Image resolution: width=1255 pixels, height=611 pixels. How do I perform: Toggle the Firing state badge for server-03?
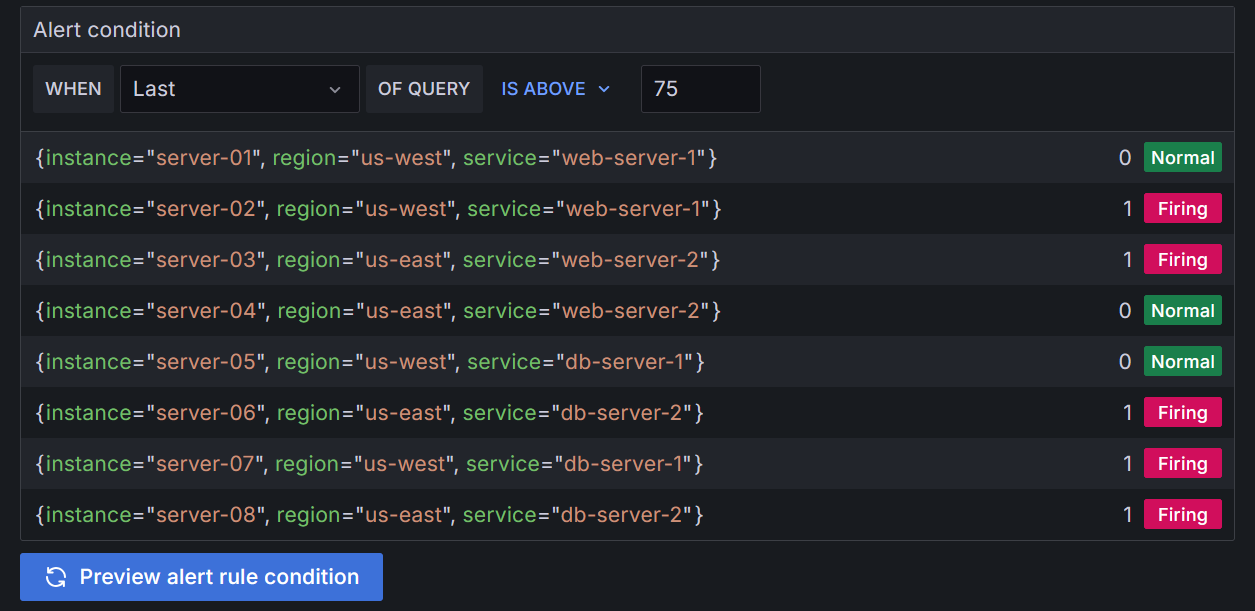tap(1182, 259)
